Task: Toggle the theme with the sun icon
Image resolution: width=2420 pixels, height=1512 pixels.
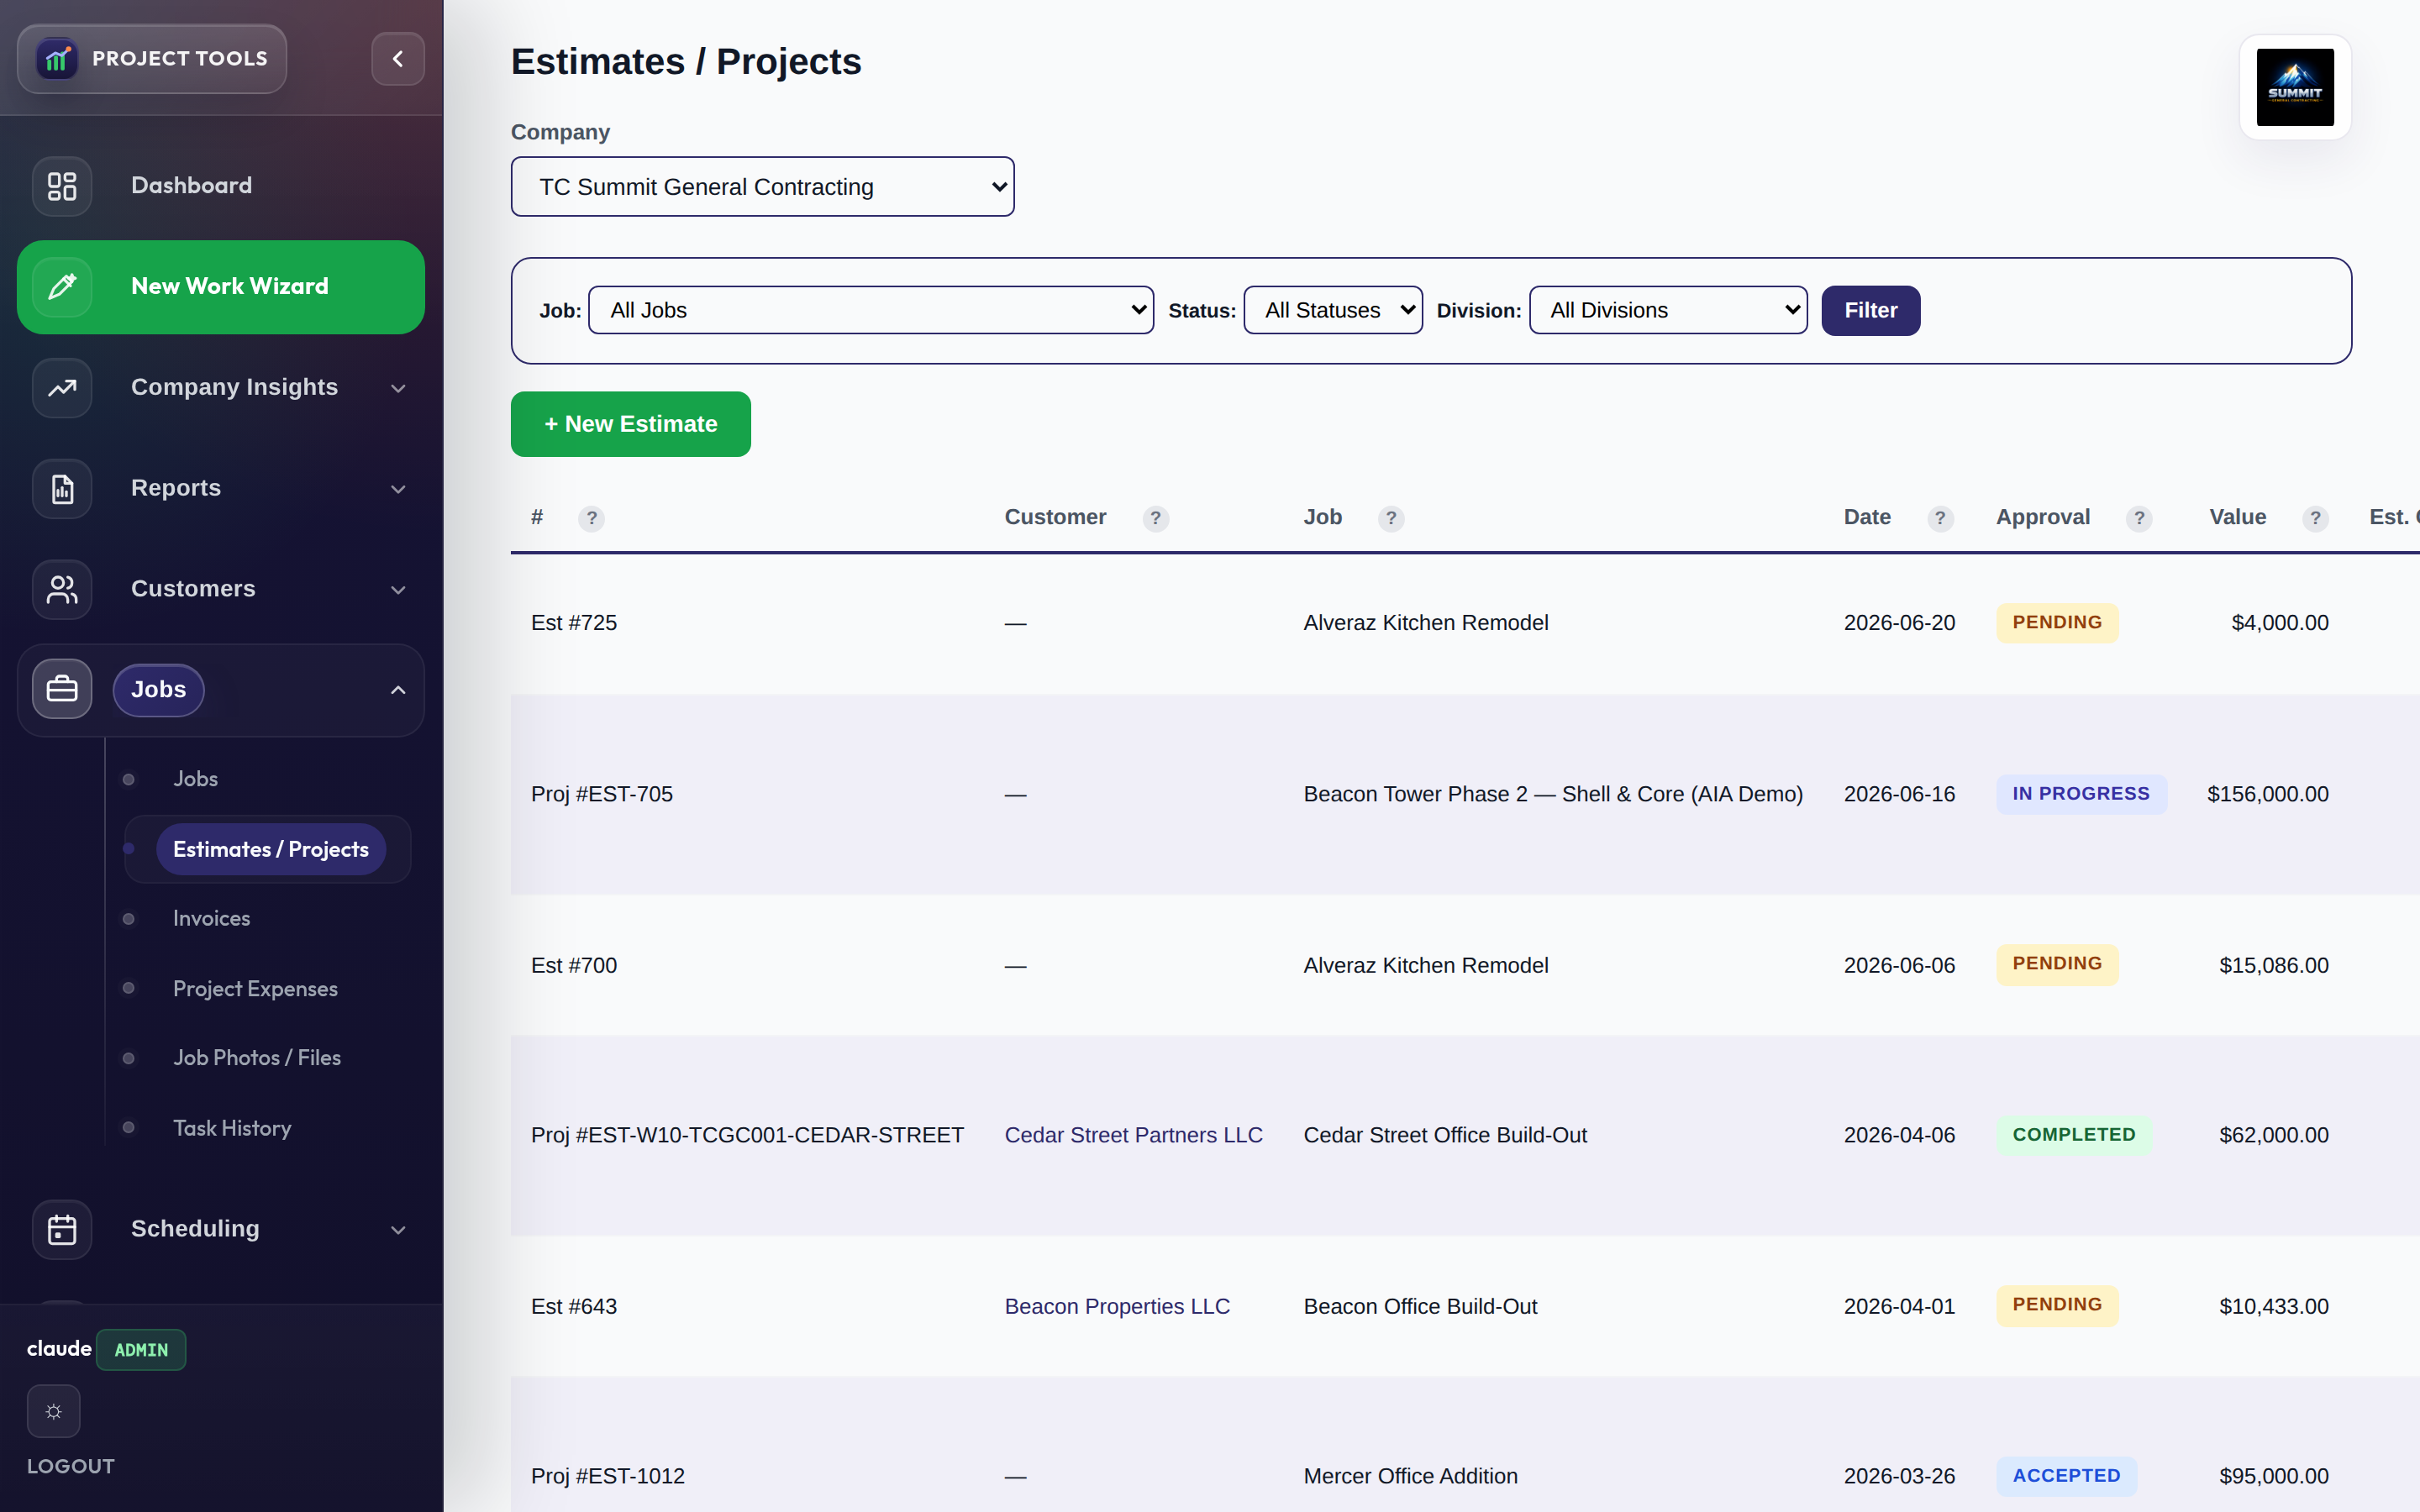Action: [54, 1411]
